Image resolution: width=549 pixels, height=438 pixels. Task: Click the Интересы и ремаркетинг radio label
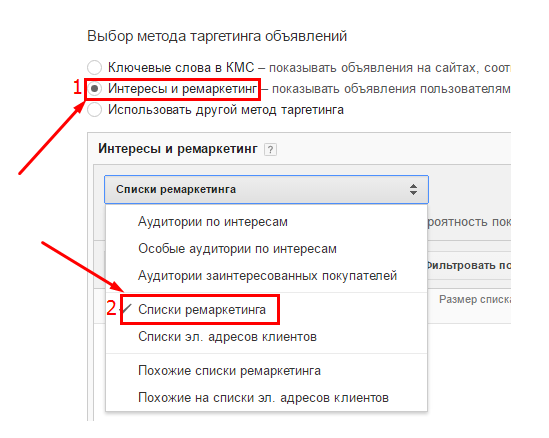(x=182, y=89)
